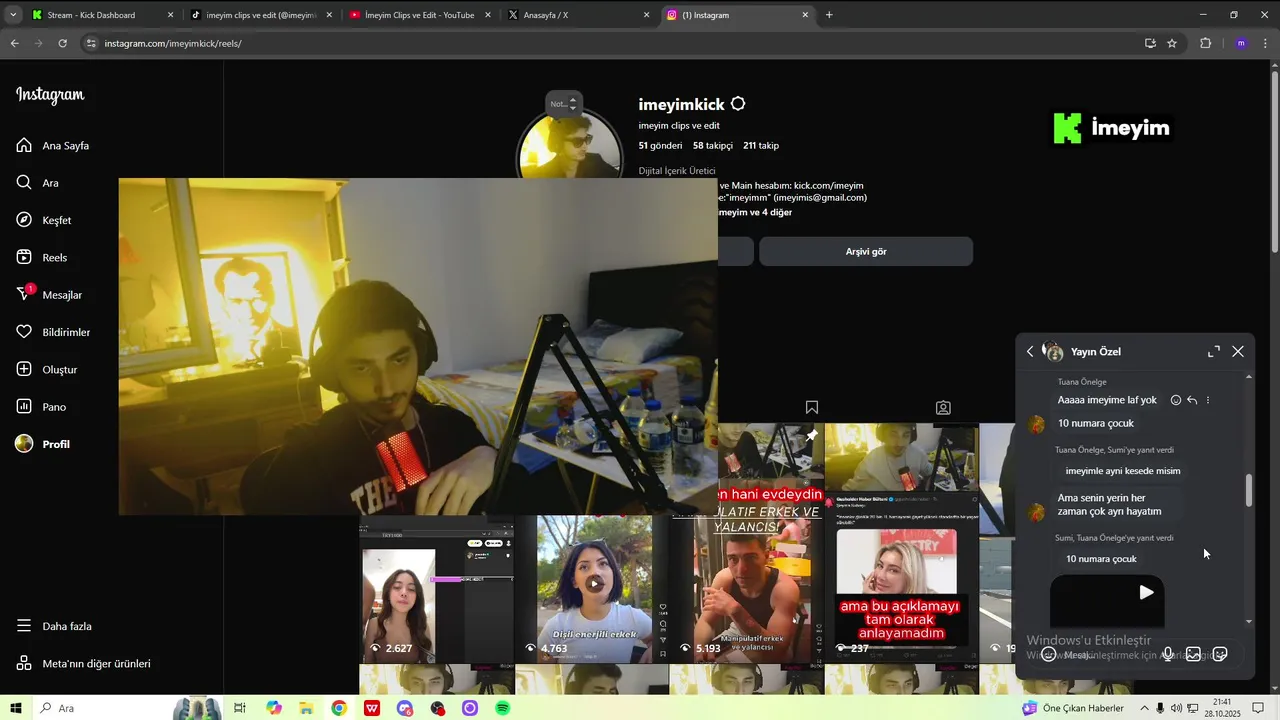
Task: Switch to İmeyim Clips ve Edit YouTube tab
Action: 419,15
